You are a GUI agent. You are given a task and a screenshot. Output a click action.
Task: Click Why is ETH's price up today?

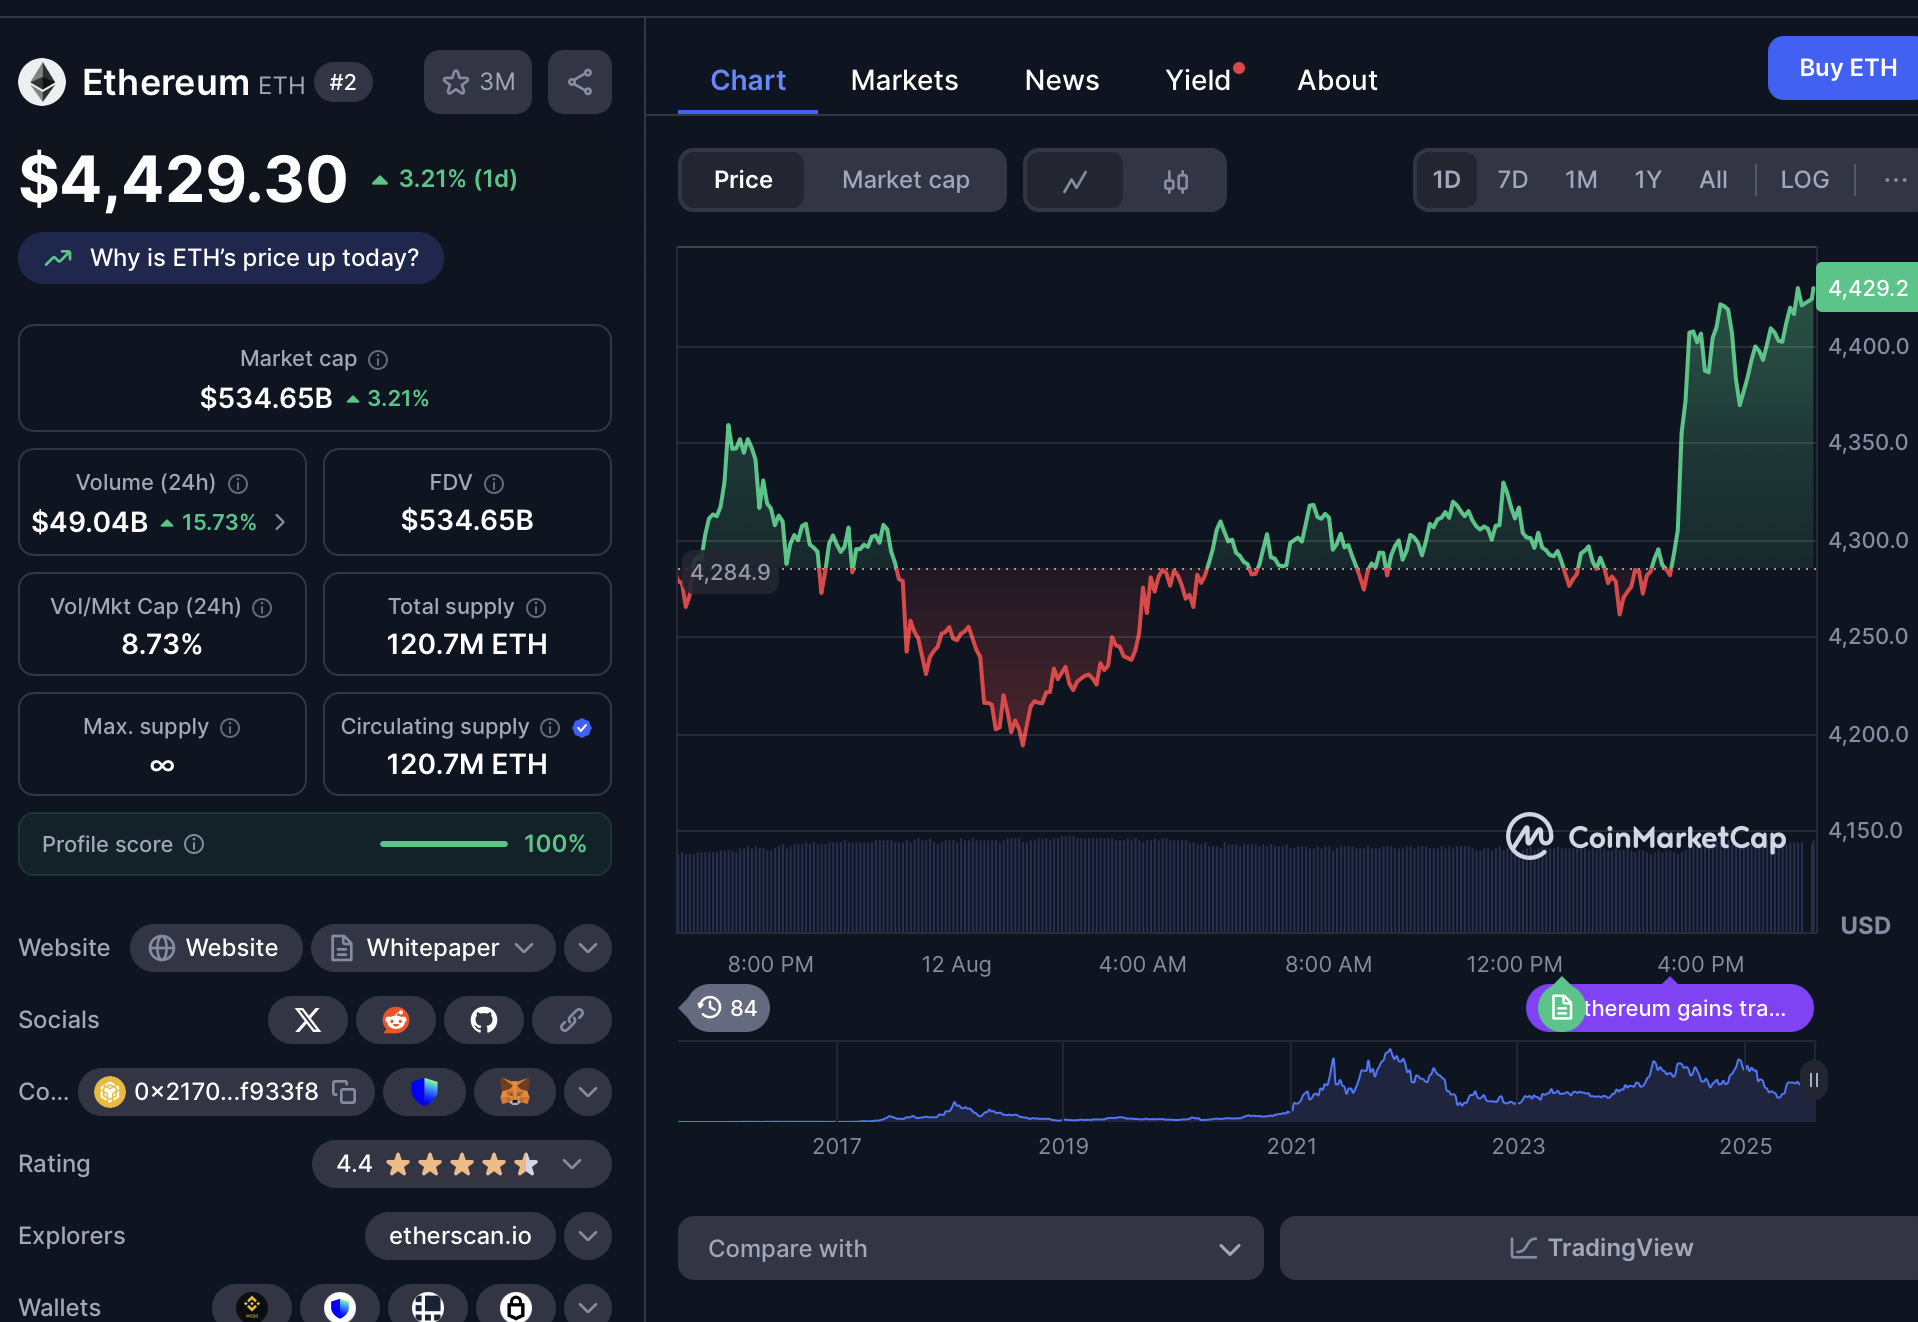point(231,258)
